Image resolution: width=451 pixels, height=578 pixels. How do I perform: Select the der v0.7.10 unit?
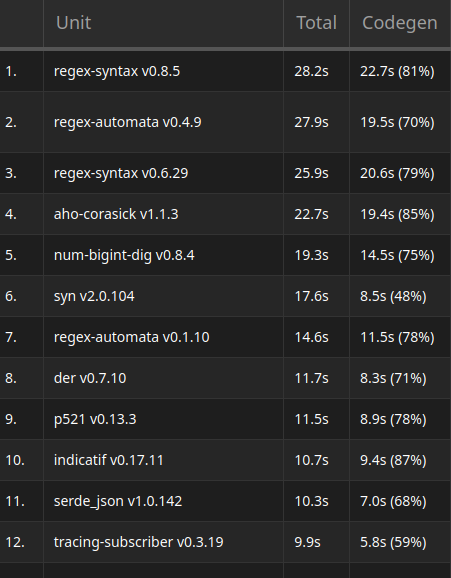click(x=90, y=378)
